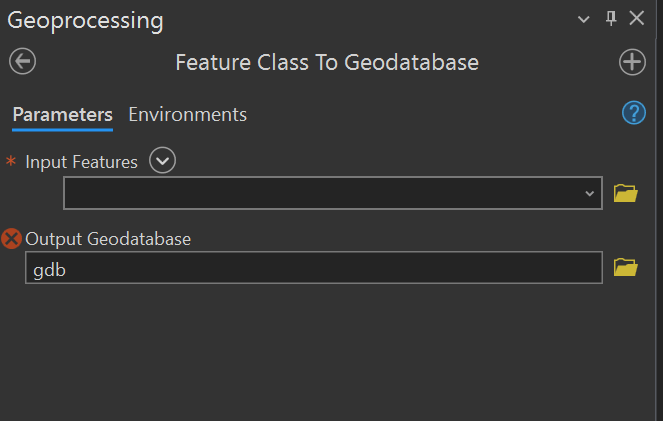
Task: Open the Input Features dropdown list arrow
Action: pos(589,194)
